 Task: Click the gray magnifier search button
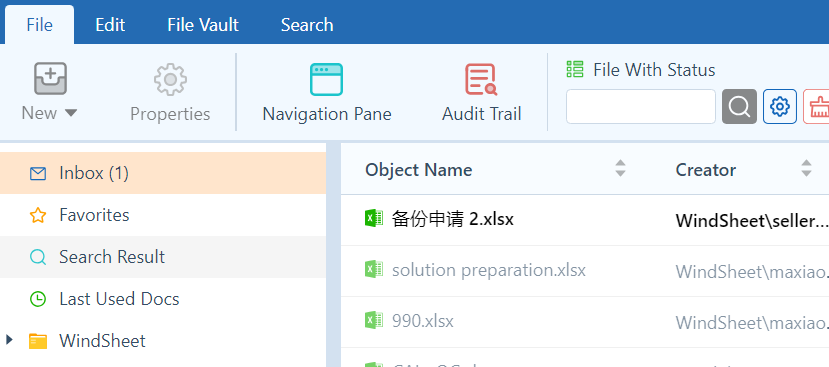tap(739, 107)
